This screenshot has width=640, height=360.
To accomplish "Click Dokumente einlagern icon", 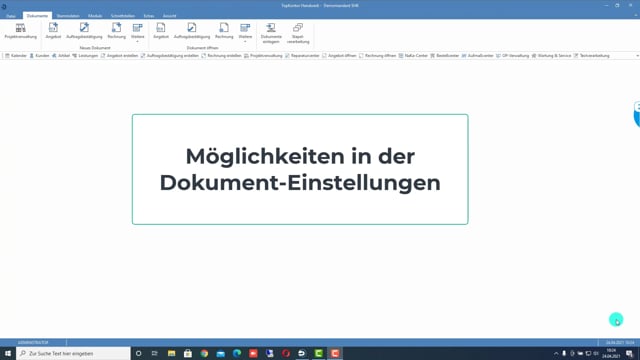I will pos(271,33).
